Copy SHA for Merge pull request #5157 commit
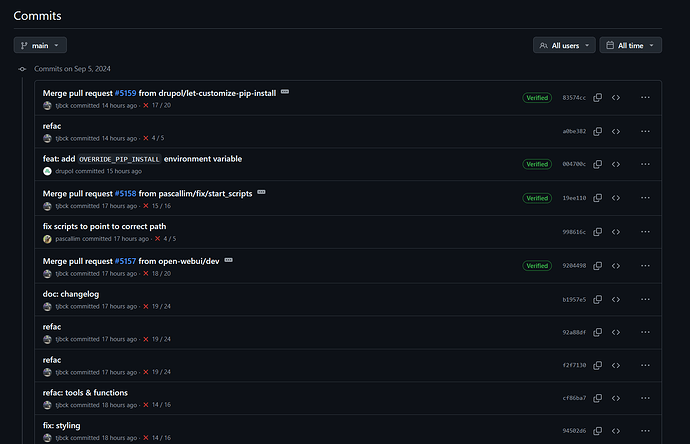Screen dimensions: 690x444 click(x=597, y=266)
